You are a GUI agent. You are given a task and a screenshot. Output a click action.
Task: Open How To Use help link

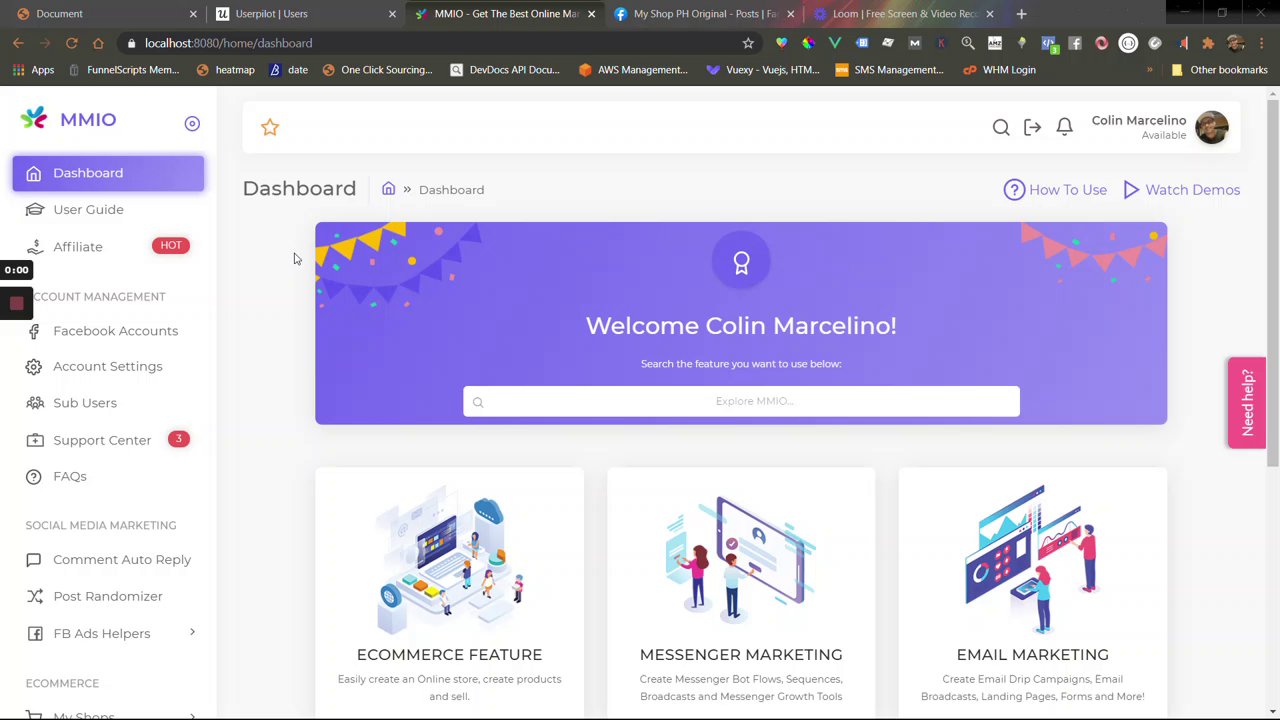(1055, 190)
